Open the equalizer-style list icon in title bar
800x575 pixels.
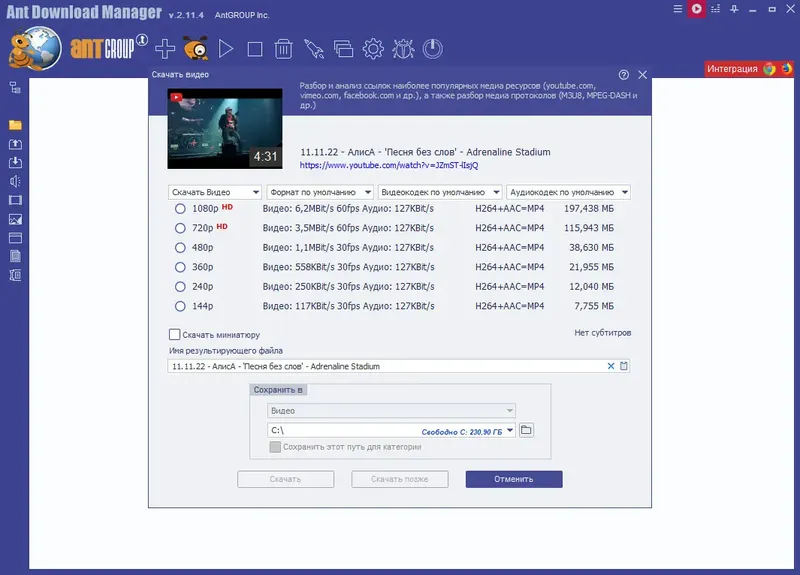(x=715, y=9)
